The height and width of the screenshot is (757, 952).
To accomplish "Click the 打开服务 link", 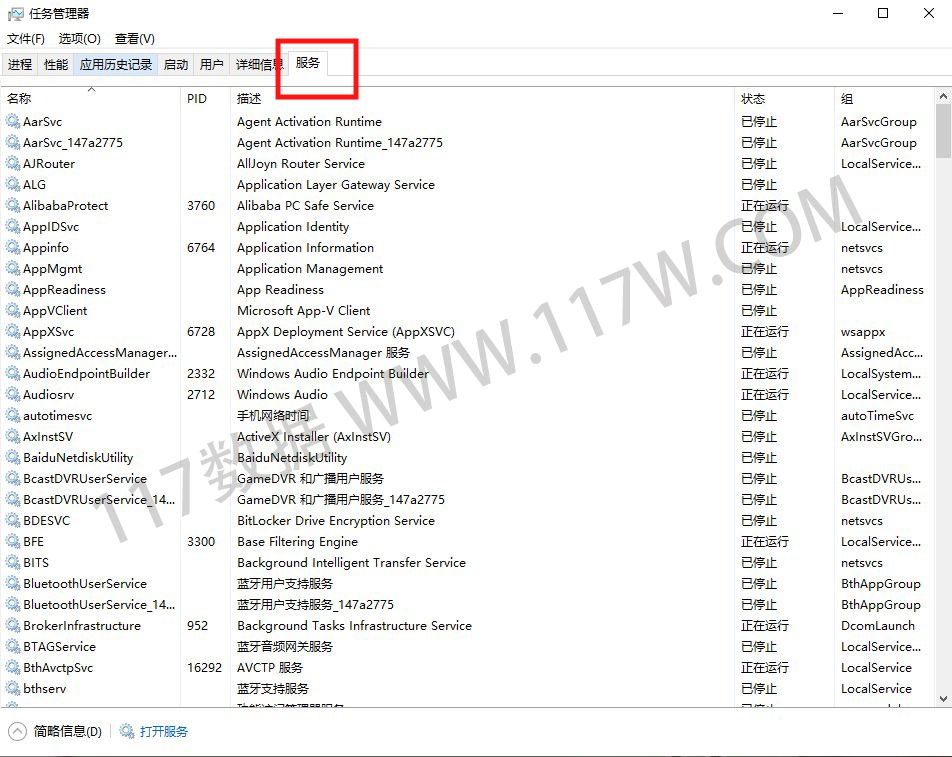I will tap(164, 731).
